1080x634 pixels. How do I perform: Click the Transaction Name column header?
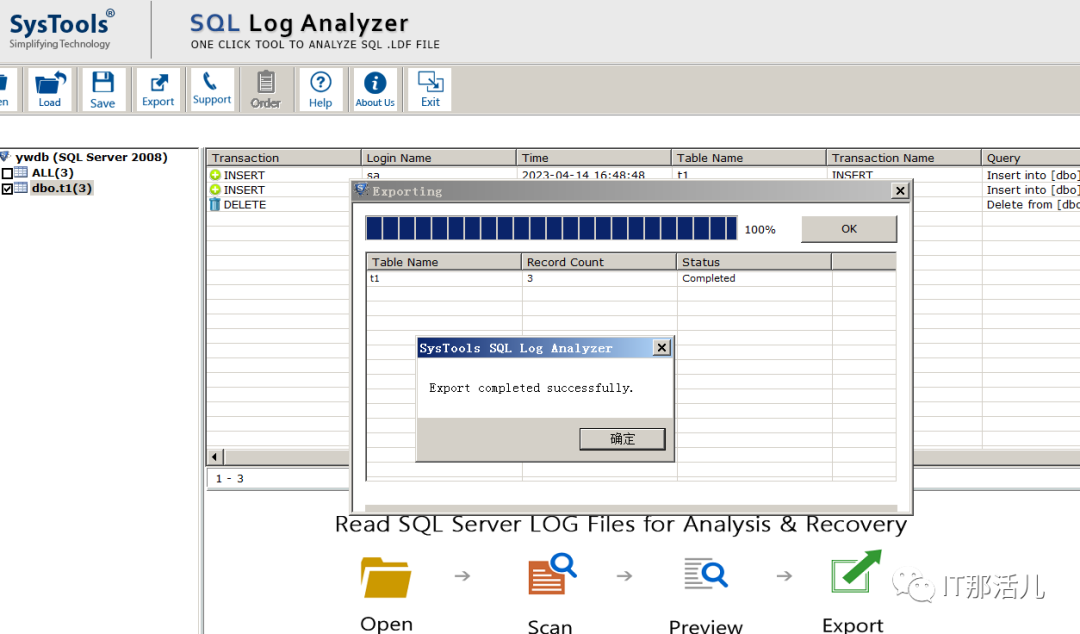(x=904, y=158)
